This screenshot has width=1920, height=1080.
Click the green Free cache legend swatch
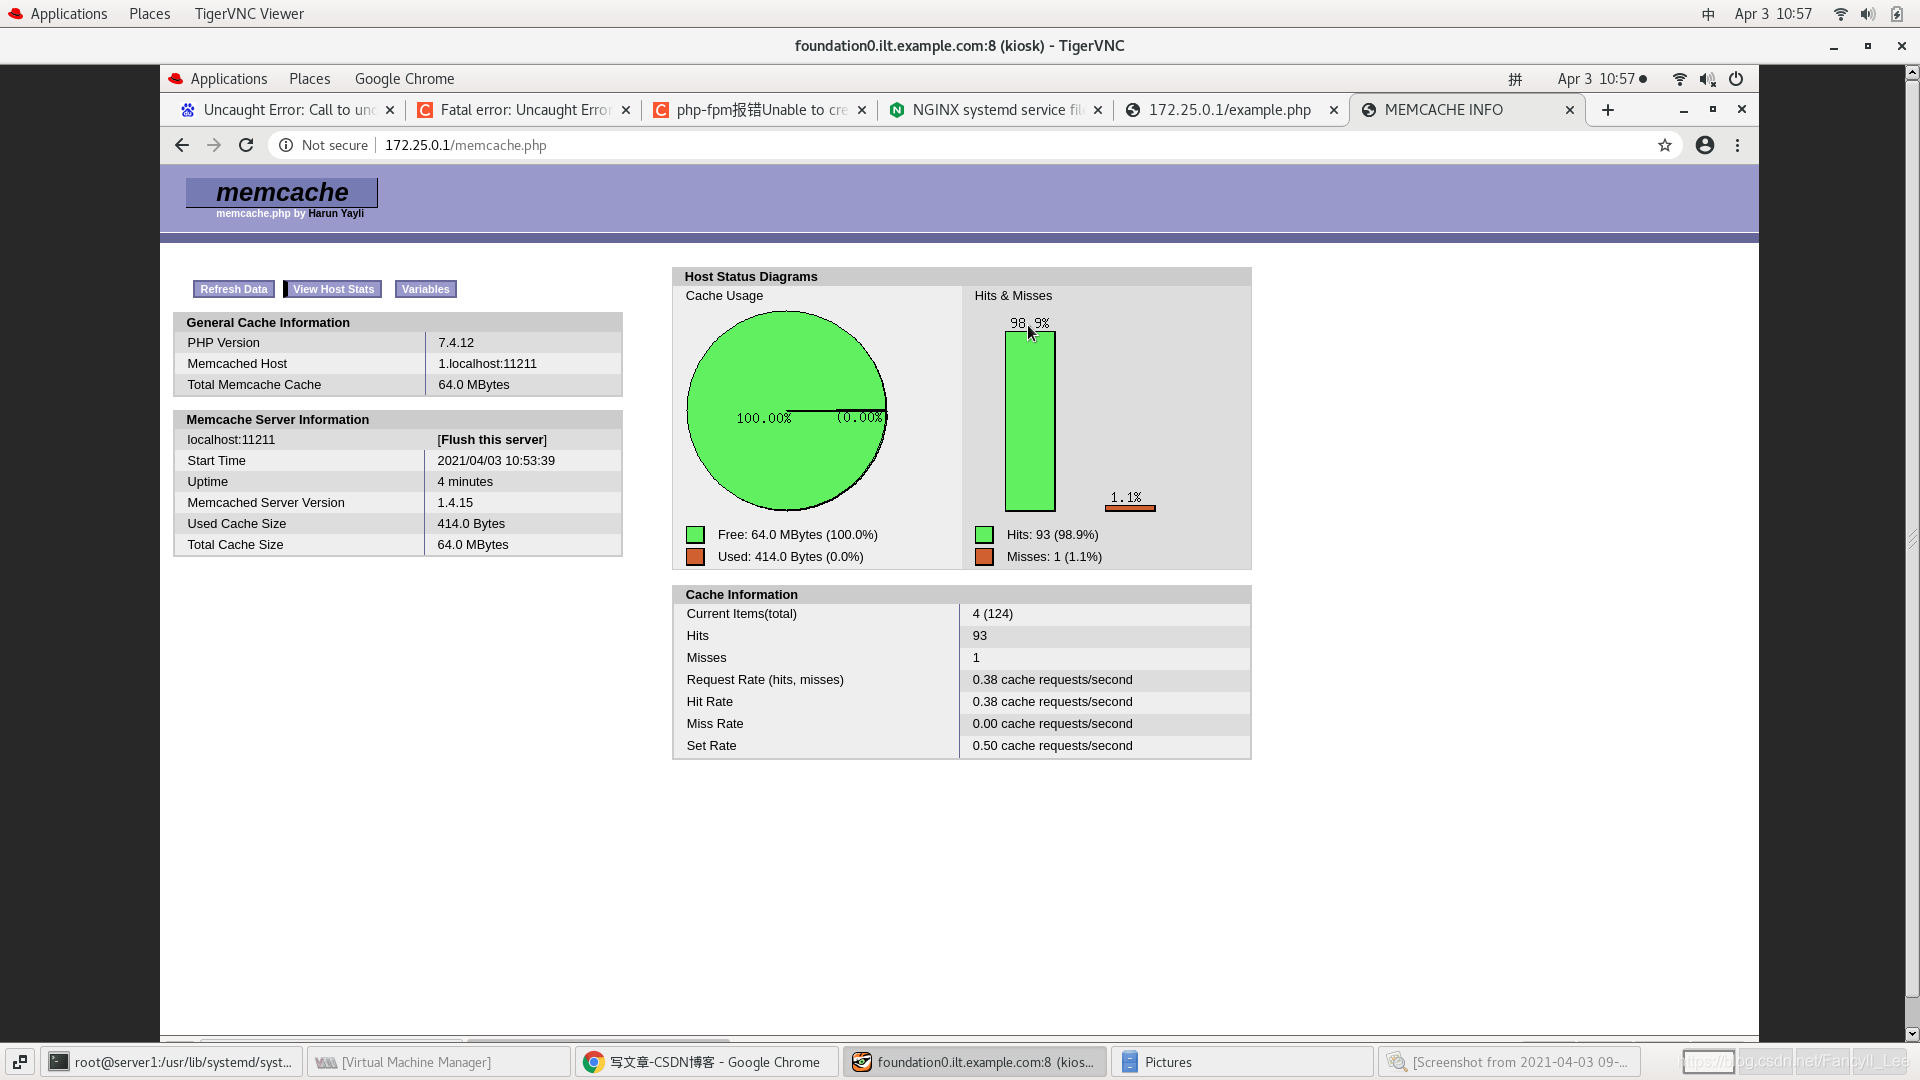point(695,535)
